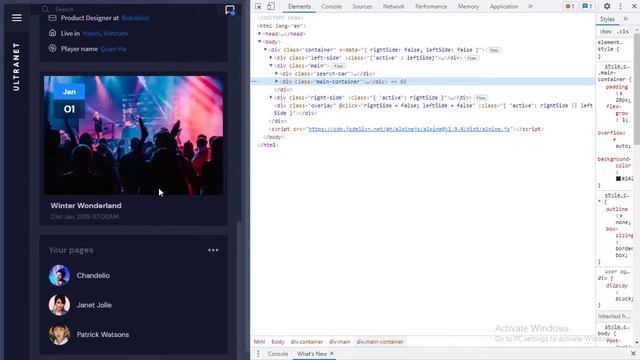Close the What's New drawer tab
The image size is (640, 360).
pyautogui.click(x=332, y=353)
